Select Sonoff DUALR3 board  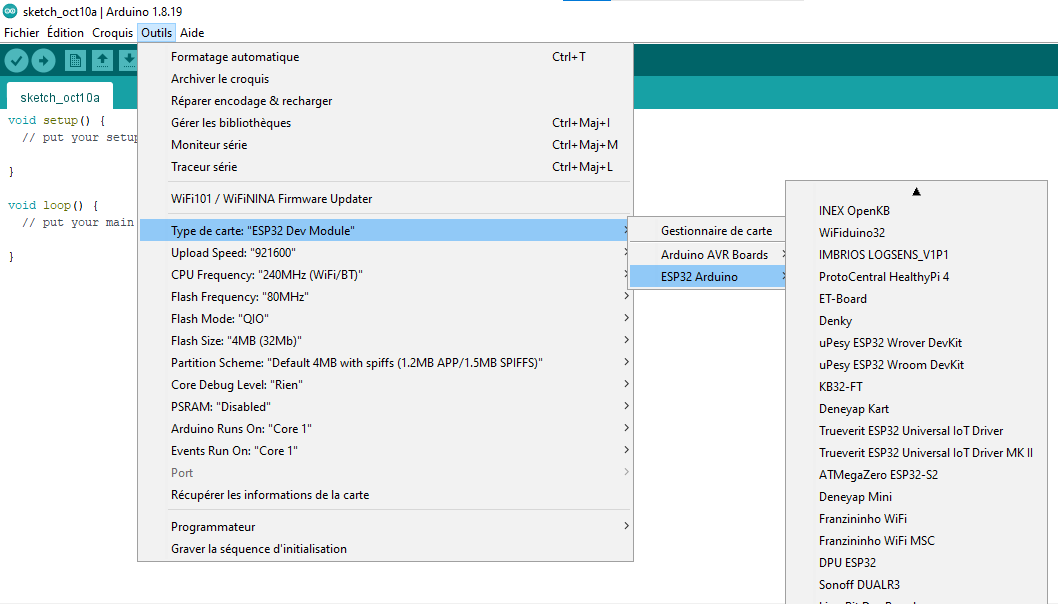click(916, 584)
